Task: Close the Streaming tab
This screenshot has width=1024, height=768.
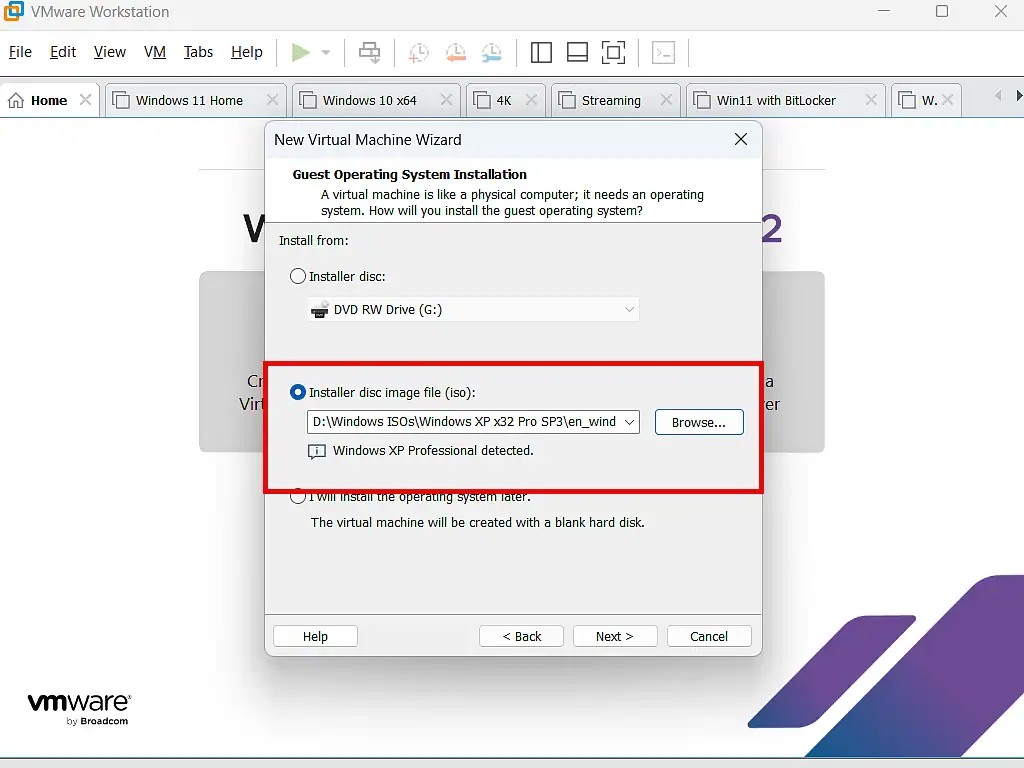Action: tap(666, 100)
